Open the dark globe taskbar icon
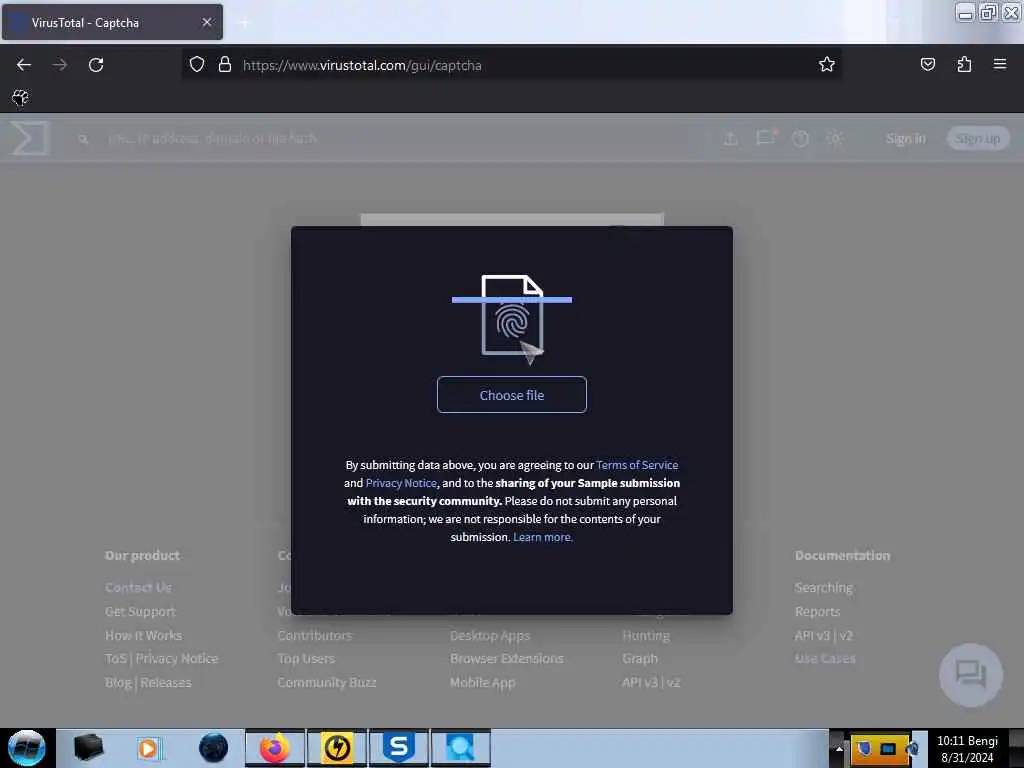The height and width of the screenshot is (768, 1024). click(214, 748)
